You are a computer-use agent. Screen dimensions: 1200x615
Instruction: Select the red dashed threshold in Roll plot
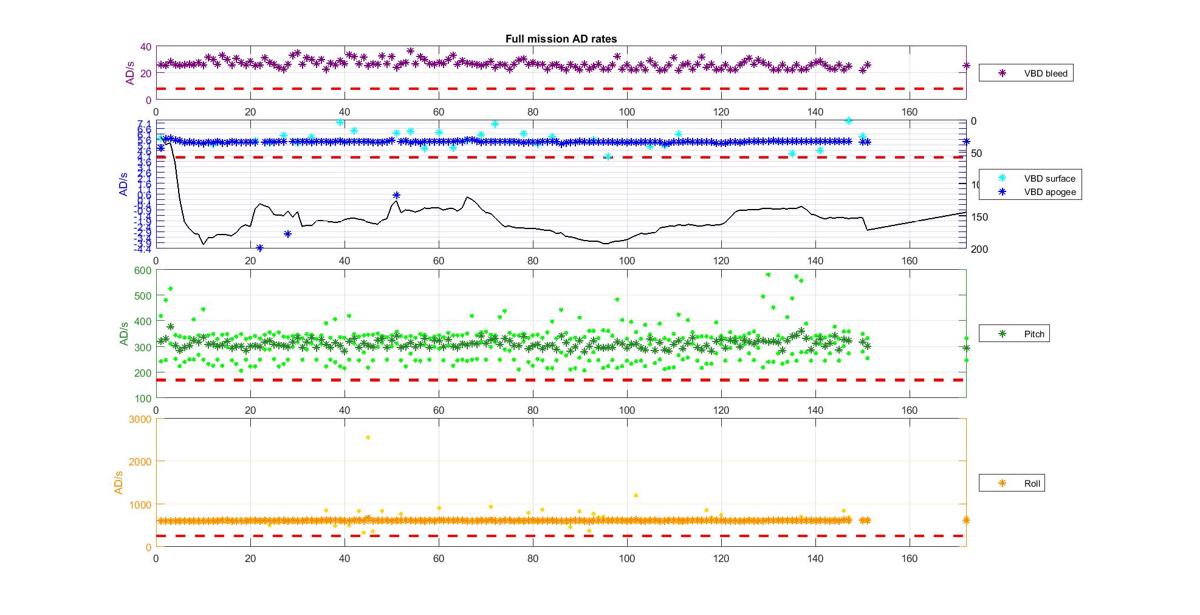coord(560,536)
